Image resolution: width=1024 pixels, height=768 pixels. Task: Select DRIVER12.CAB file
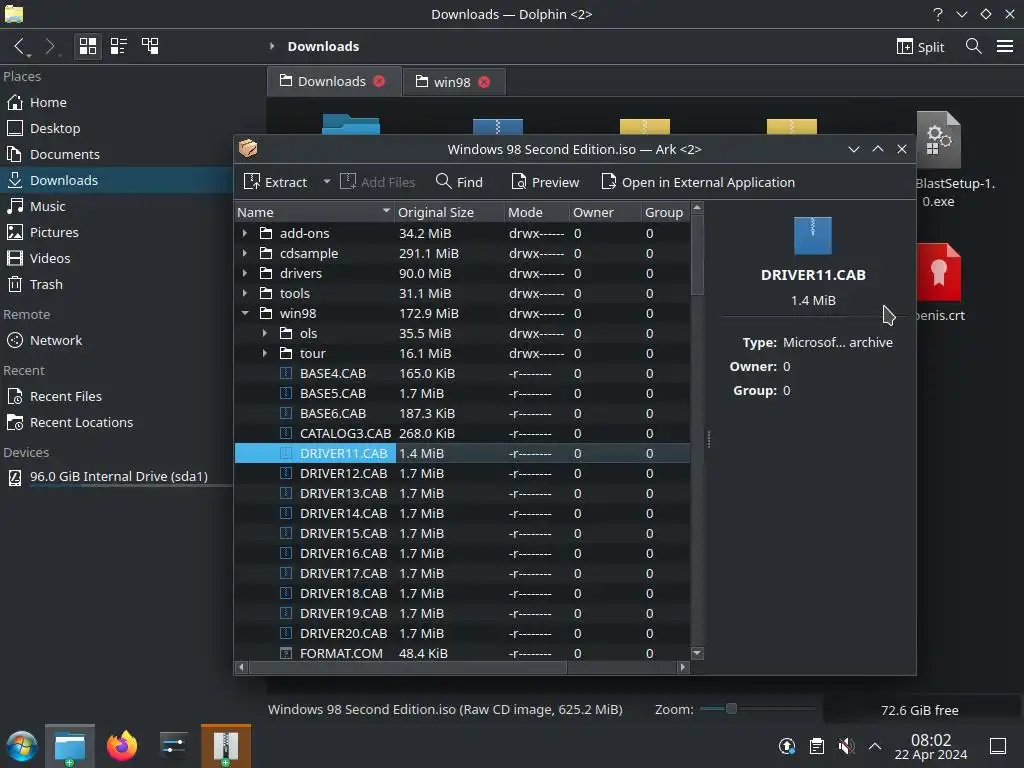point(462,473)
